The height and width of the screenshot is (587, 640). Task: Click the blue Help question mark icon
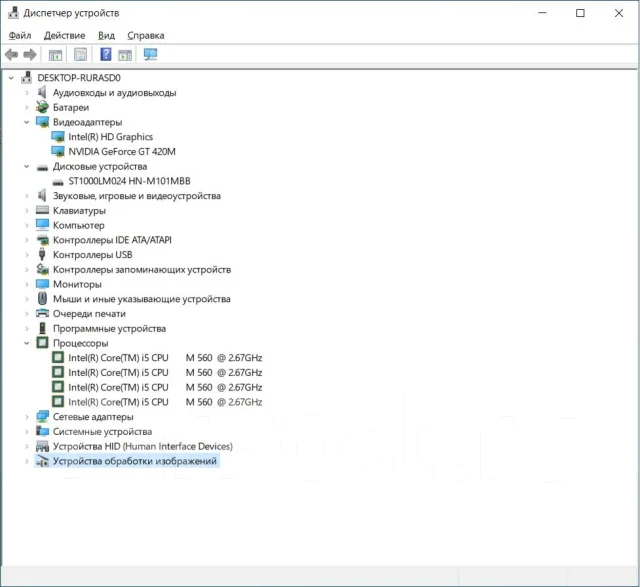click(106, 54)
